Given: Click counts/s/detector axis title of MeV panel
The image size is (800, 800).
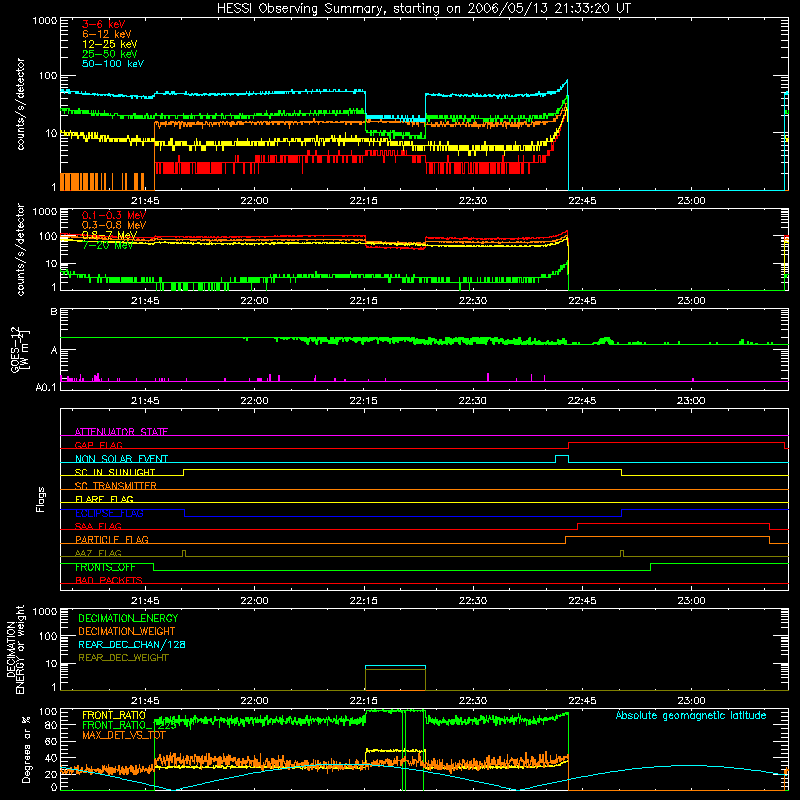Looking at the screenshot, I should 20,249.
